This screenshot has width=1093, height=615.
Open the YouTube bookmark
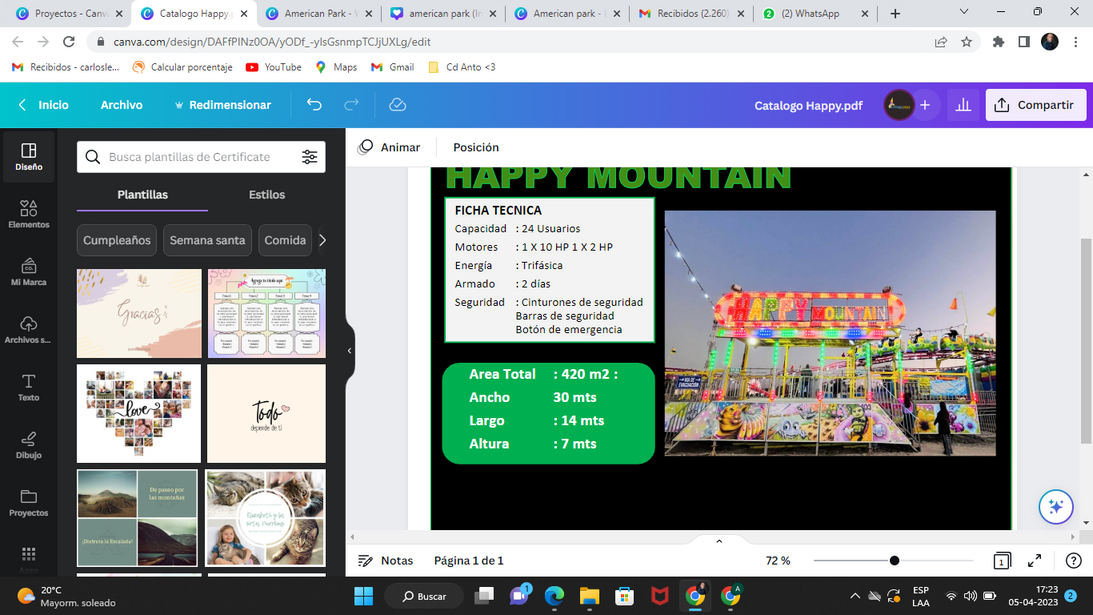pos(274,67)
